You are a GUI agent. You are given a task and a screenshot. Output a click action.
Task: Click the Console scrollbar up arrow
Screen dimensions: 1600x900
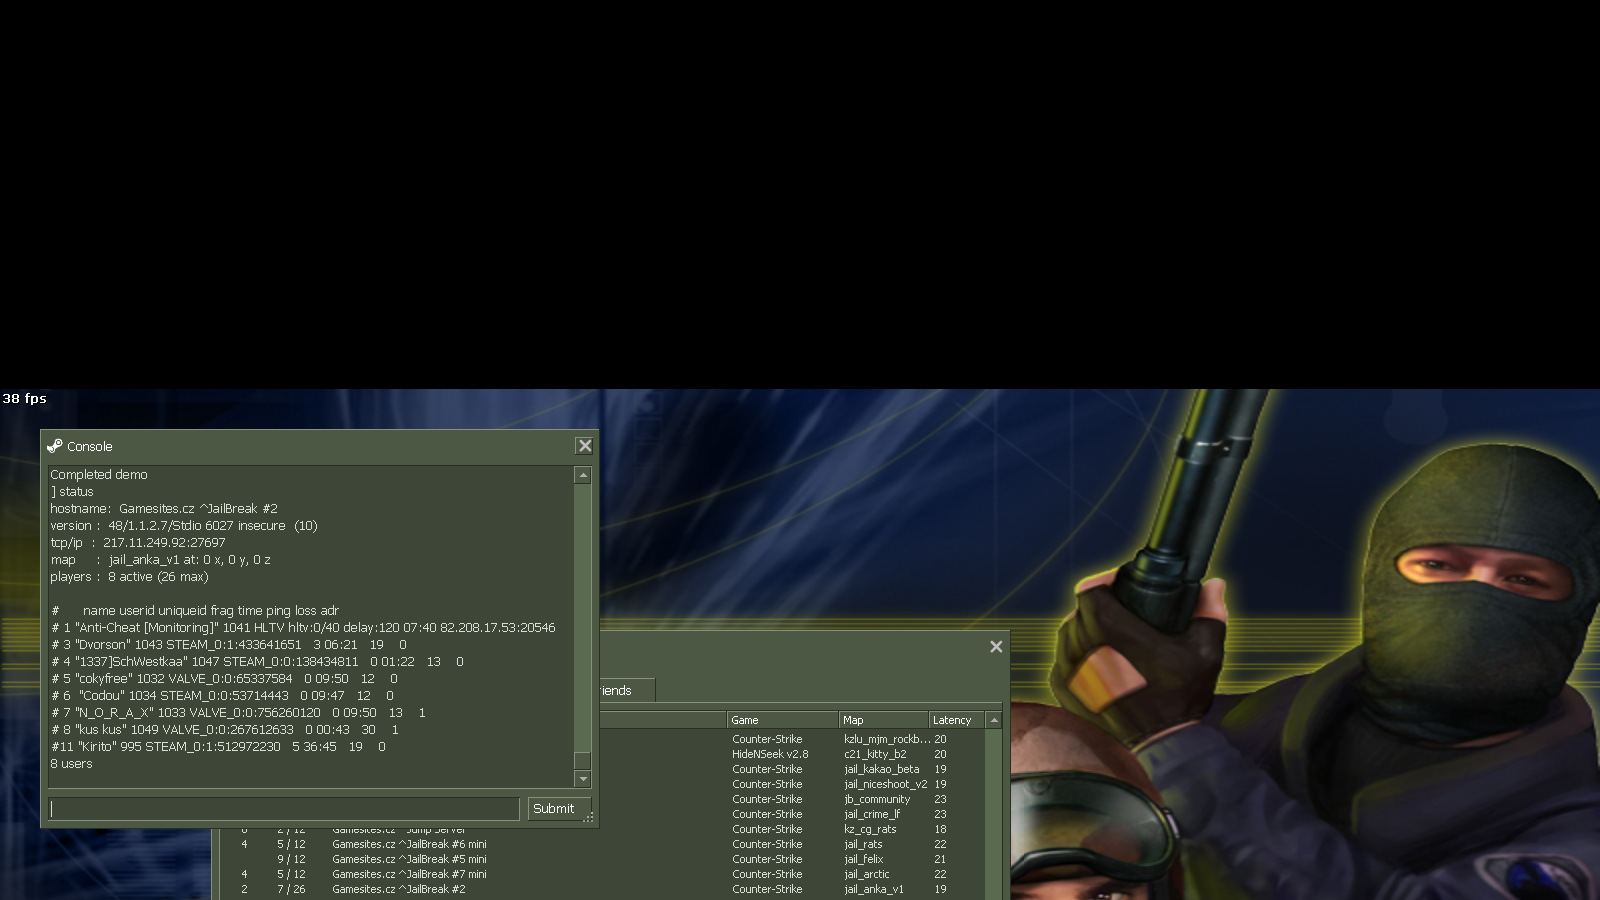[x=583, y=476]
